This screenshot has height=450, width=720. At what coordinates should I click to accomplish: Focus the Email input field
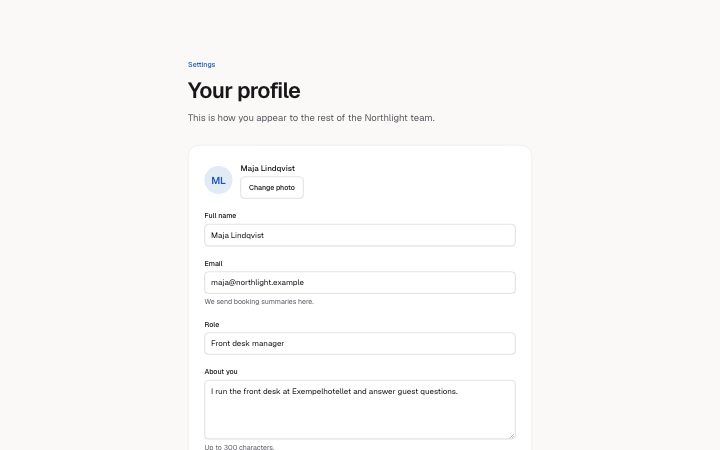pos(360,282)
